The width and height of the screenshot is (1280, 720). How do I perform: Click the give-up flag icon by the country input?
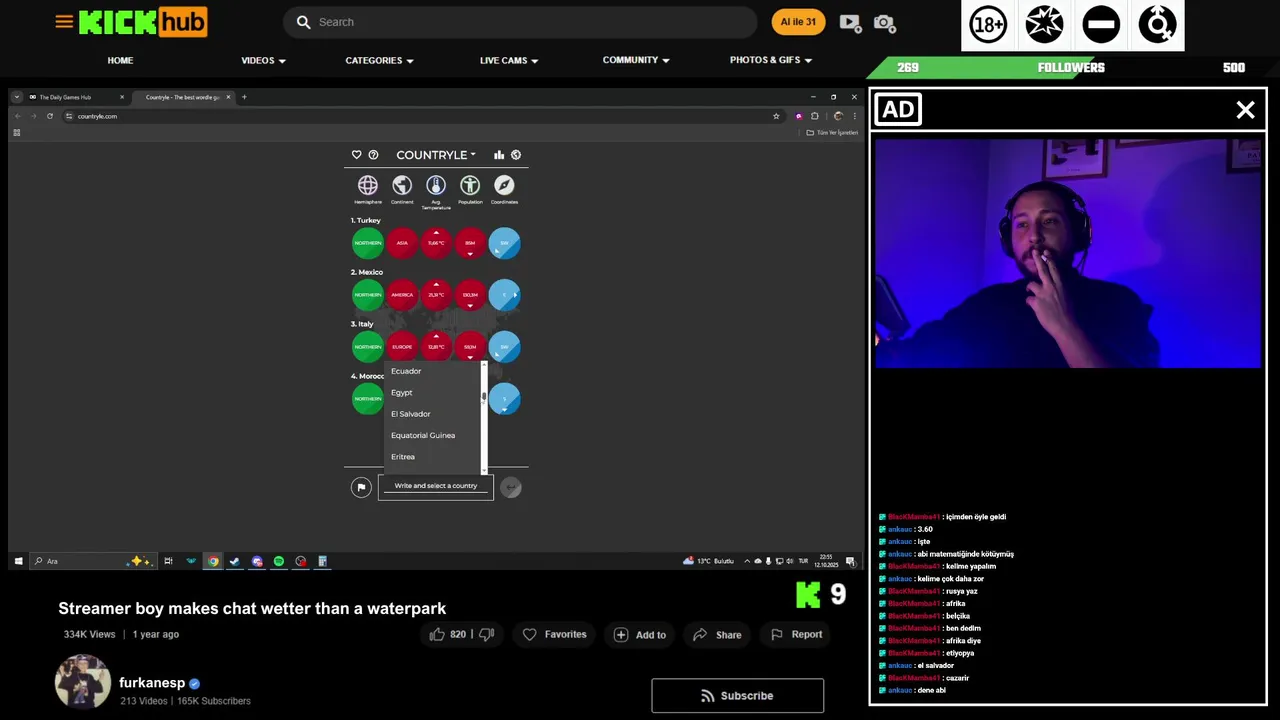coord(361,487)
